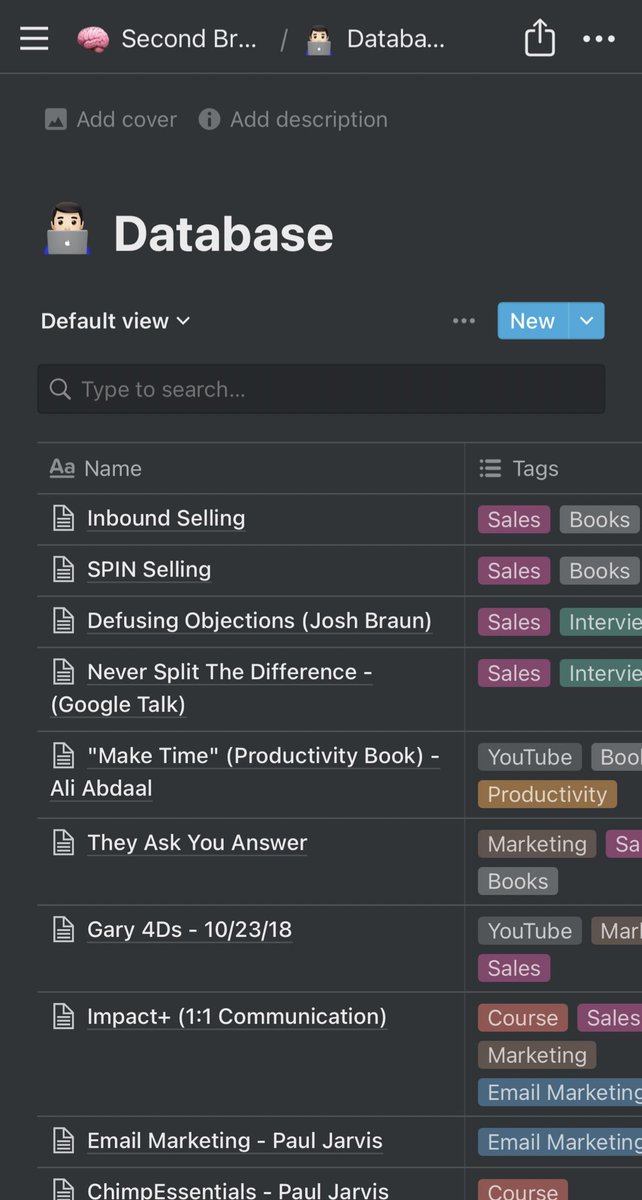Click Sales tag in SPIN Selling row

pyautogui.click(x=514, y=570)
